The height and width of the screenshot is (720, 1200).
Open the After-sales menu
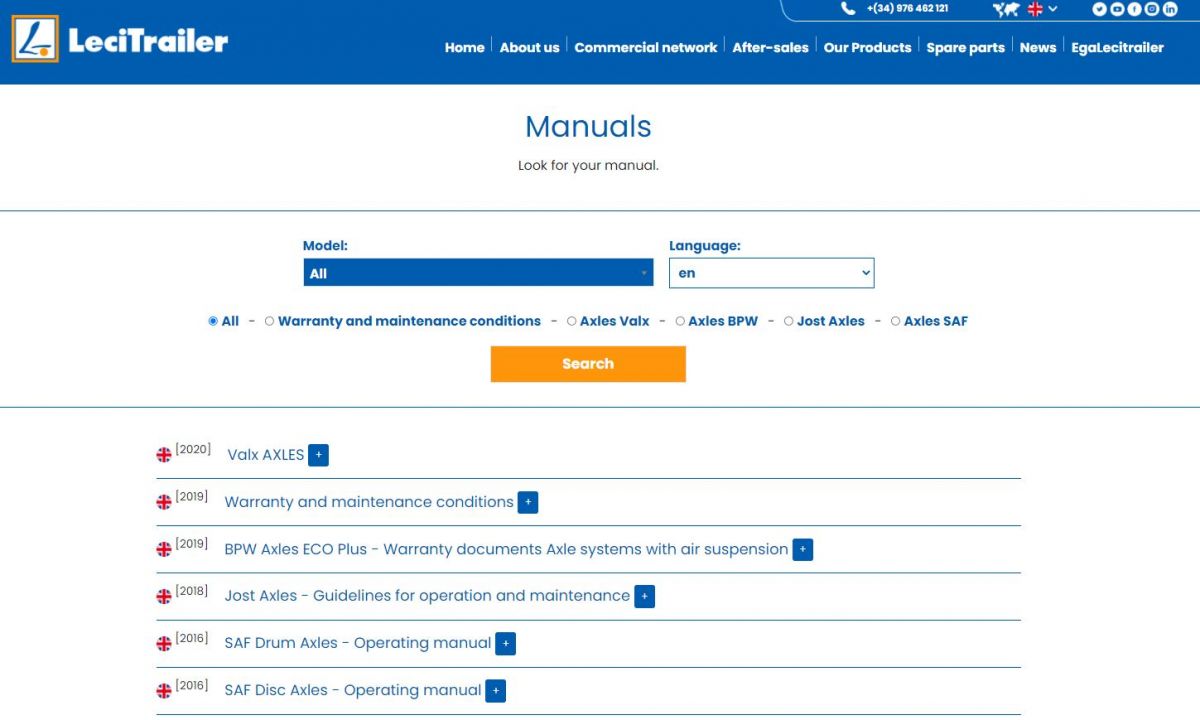pos(770,47)
